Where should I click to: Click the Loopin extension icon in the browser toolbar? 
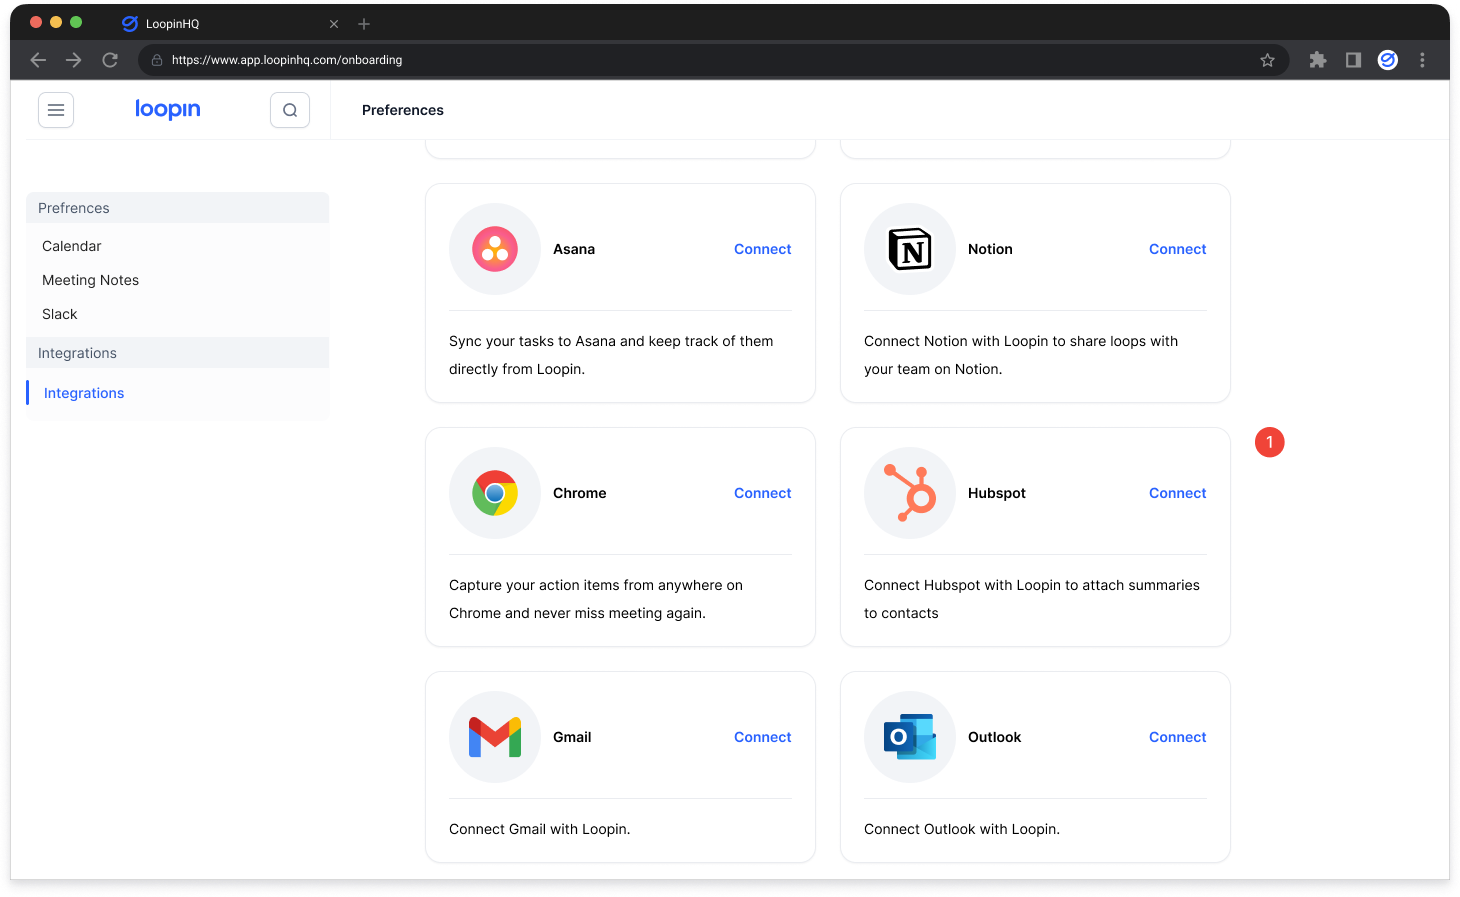[1387, 60]
